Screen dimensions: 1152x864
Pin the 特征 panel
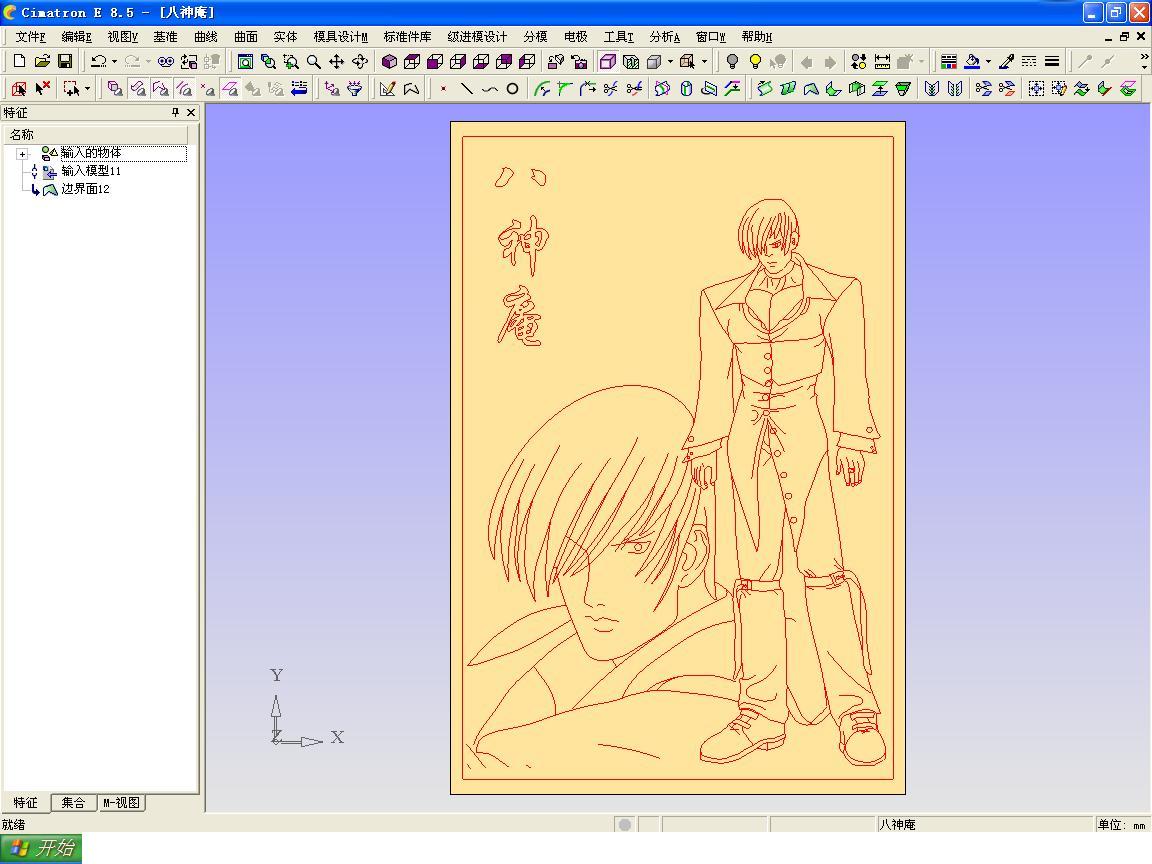(x=175, y=112)
